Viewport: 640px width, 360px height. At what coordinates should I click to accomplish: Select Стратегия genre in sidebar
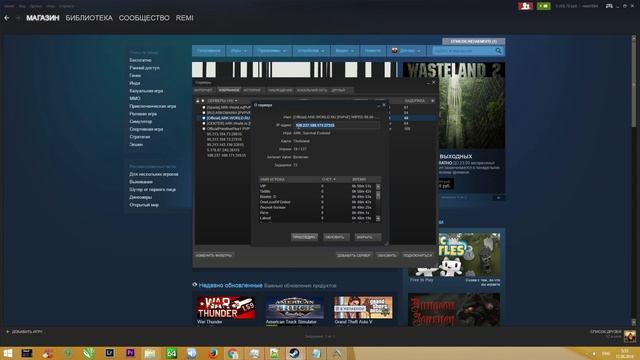140,137
